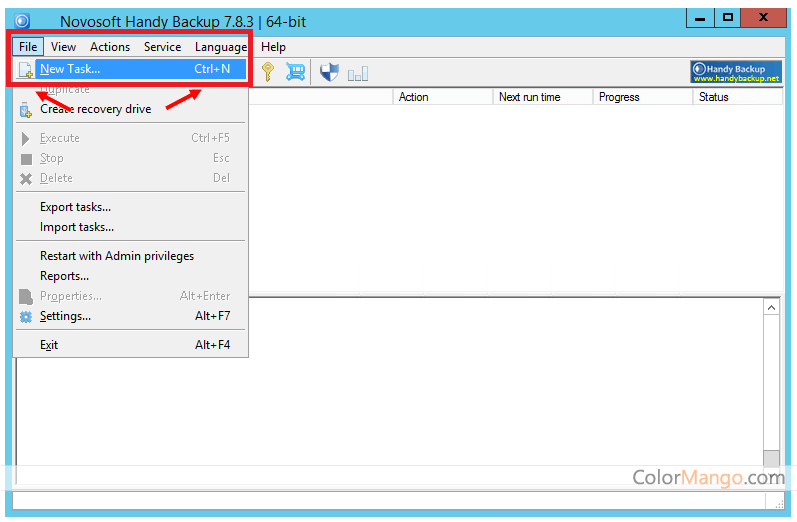Open Reports... from the File menu
Viewport: 797px width, 522px height.
(x=64, y=276)
